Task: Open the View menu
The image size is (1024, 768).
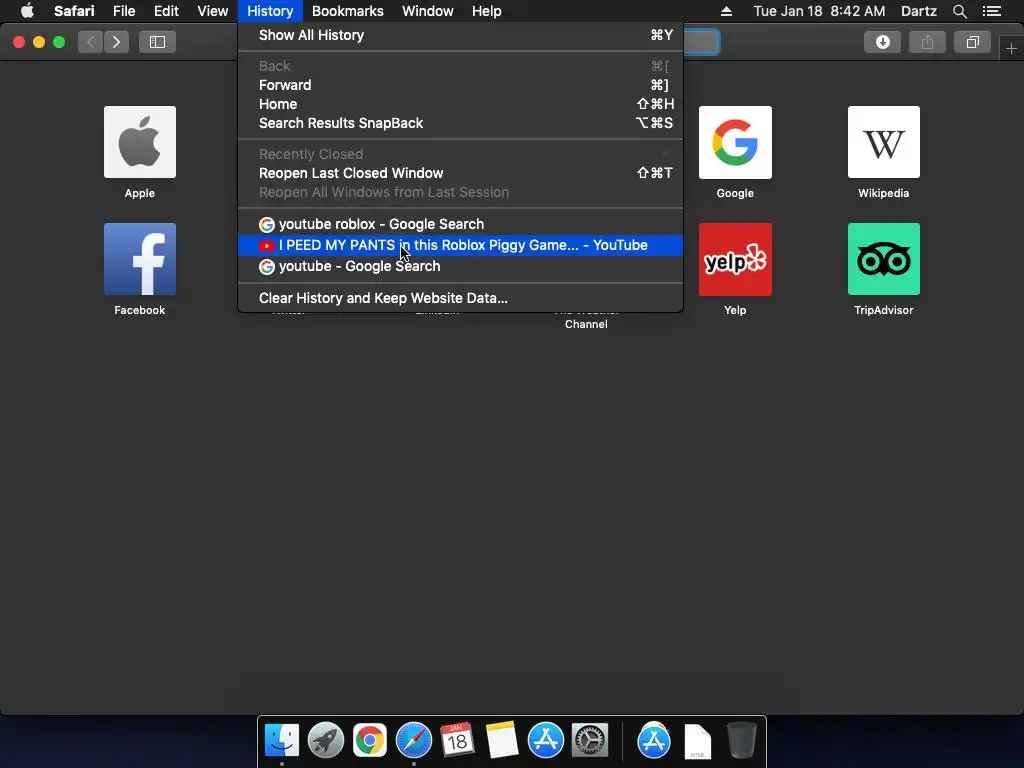Action: 212,11
